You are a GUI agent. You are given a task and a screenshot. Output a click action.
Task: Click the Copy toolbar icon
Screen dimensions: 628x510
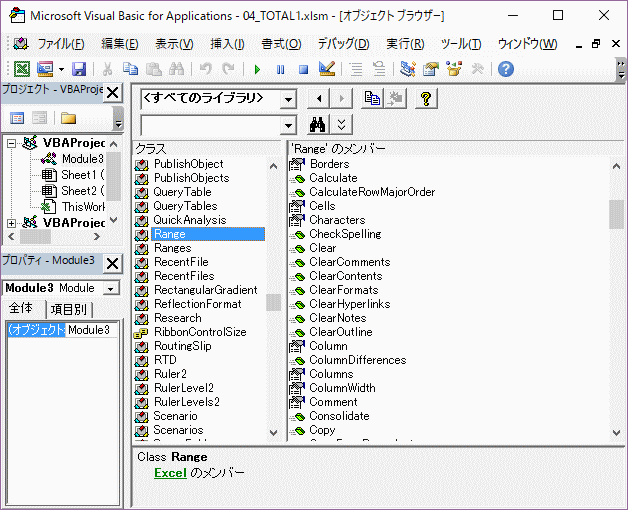[x=130, y=69]
